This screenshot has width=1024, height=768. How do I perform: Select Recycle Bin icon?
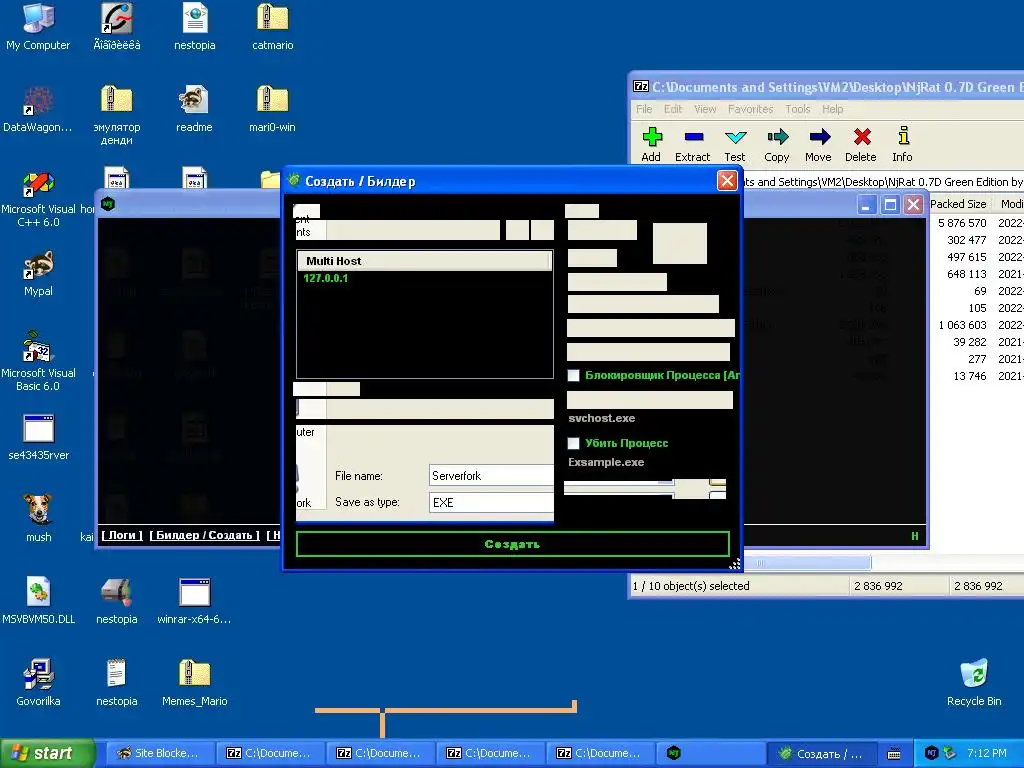click(974, 682)
